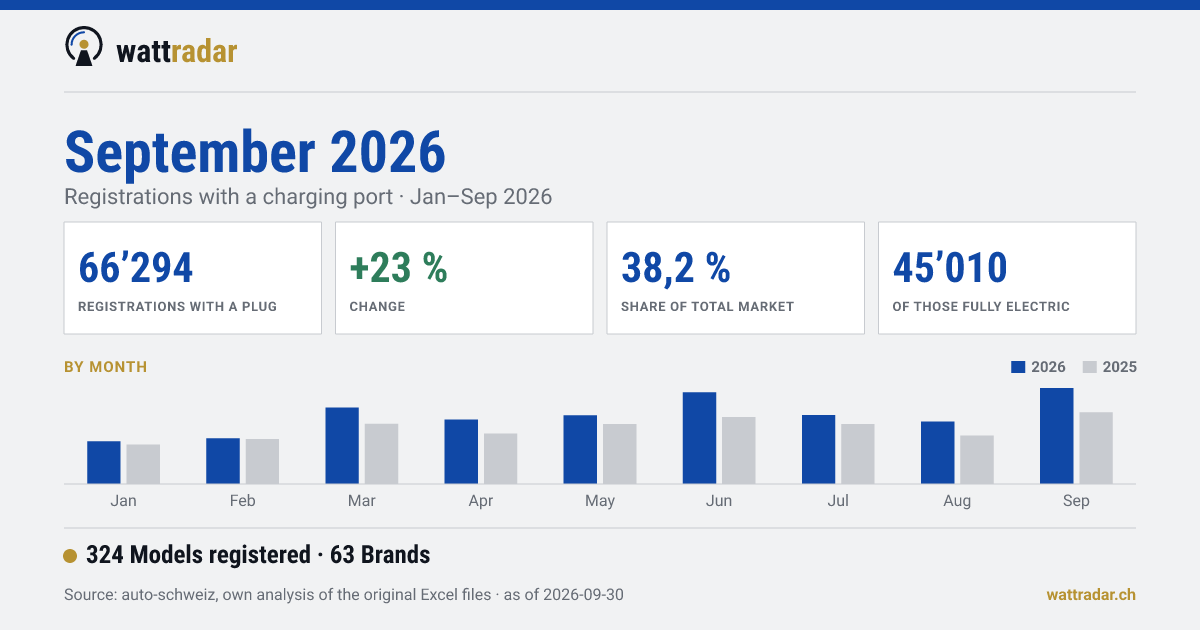Click the 45'010 fully electric figure
Viewport: 1200px width, 630px height.
coord(950,267)
